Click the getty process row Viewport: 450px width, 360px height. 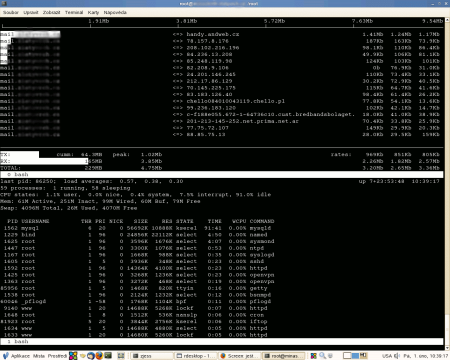coord(137,288)
